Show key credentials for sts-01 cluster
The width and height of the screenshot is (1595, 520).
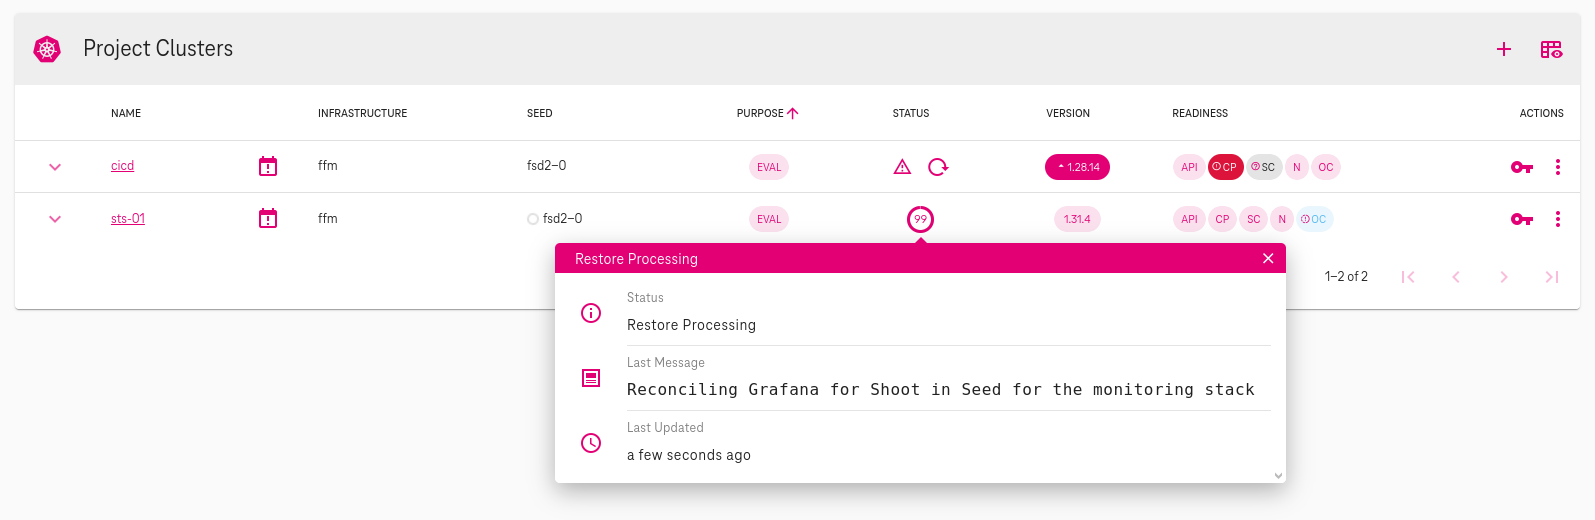(x=1521, y=219)
